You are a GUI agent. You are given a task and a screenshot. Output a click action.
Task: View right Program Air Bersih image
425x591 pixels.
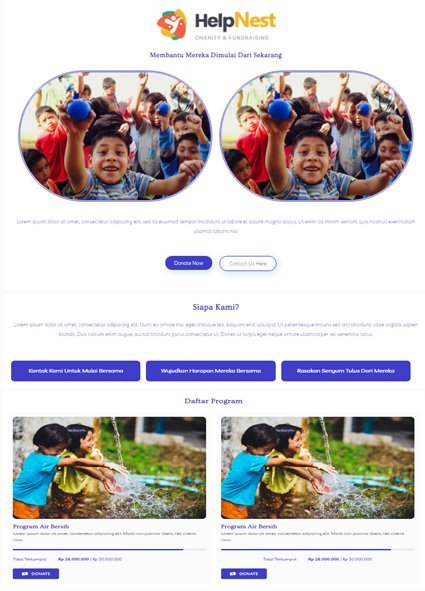point(318,467)
